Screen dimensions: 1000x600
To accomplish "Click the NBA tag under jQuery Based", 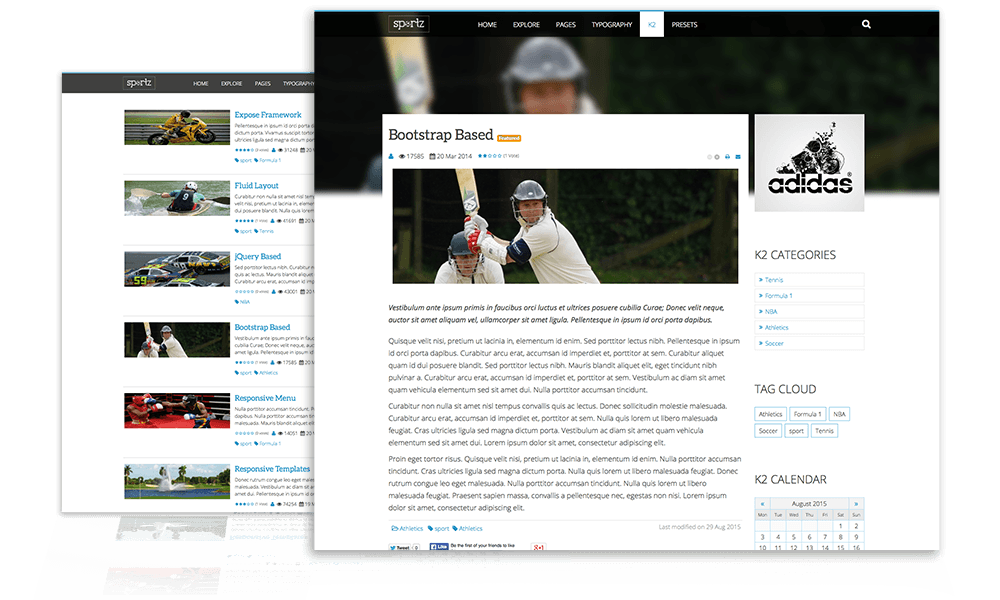I will click(242, 302).
